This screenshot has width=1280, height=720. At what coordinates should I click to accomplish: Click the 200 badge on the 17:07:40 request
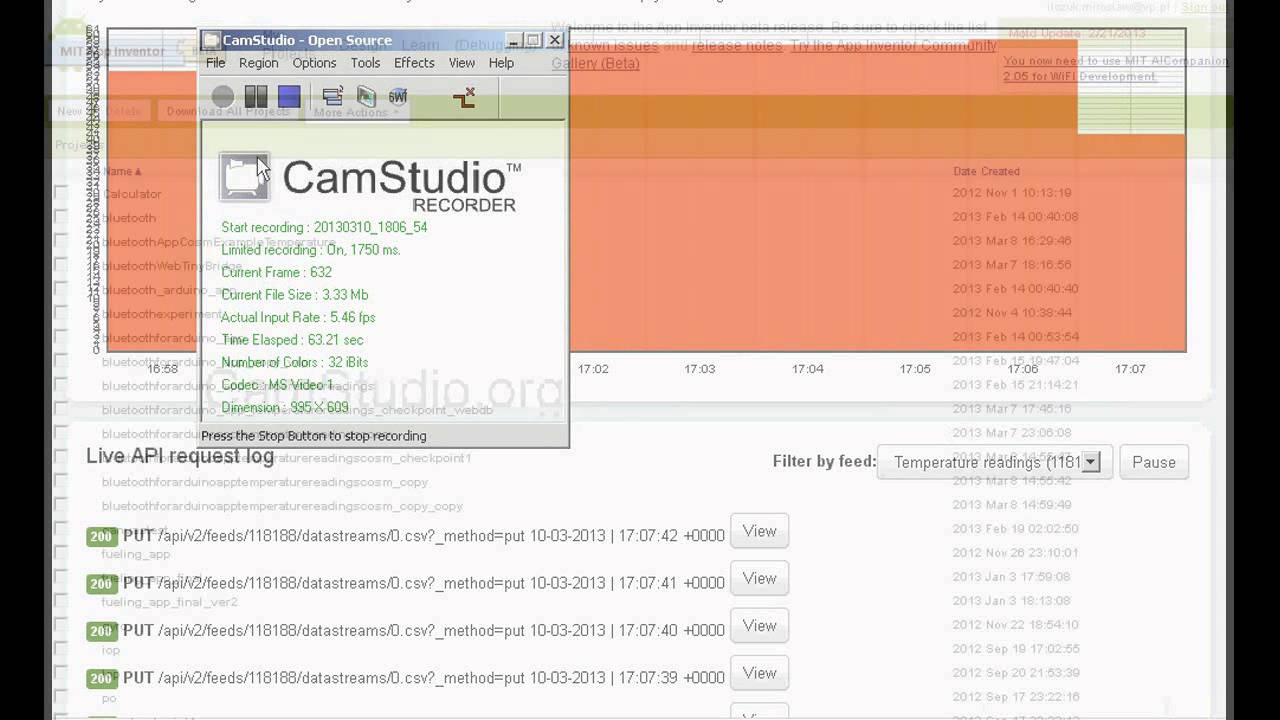tap(101, 631)
